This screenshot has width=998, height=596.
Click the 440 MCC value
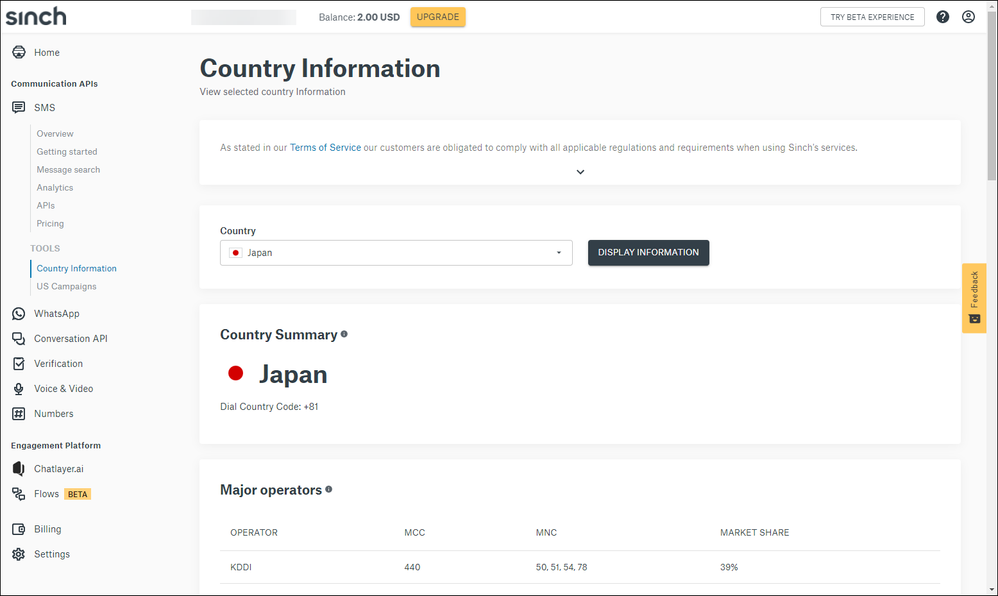coord(412,567)
